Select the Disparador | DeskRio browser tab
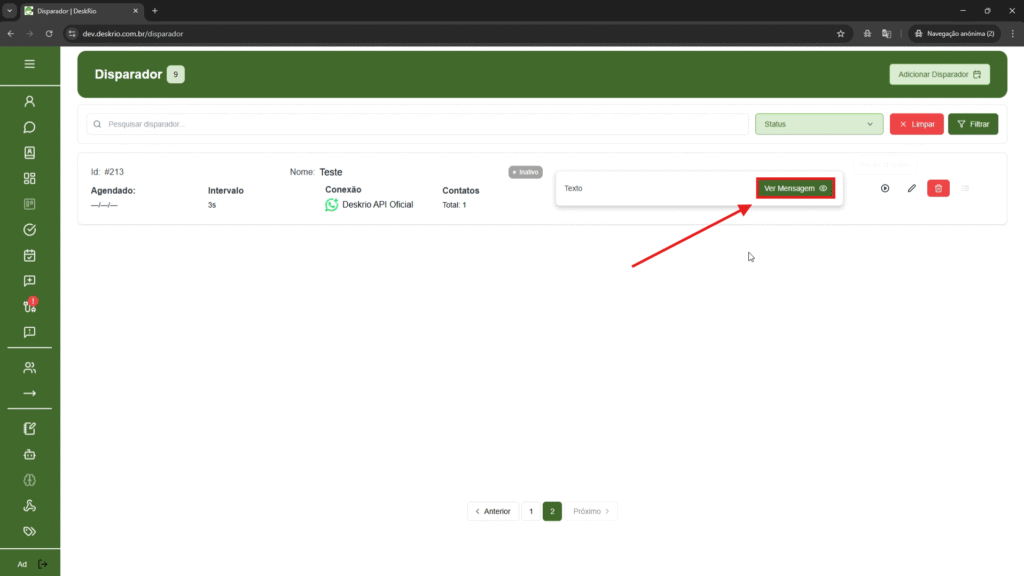 pyautogui.click(x=80, y=11)
